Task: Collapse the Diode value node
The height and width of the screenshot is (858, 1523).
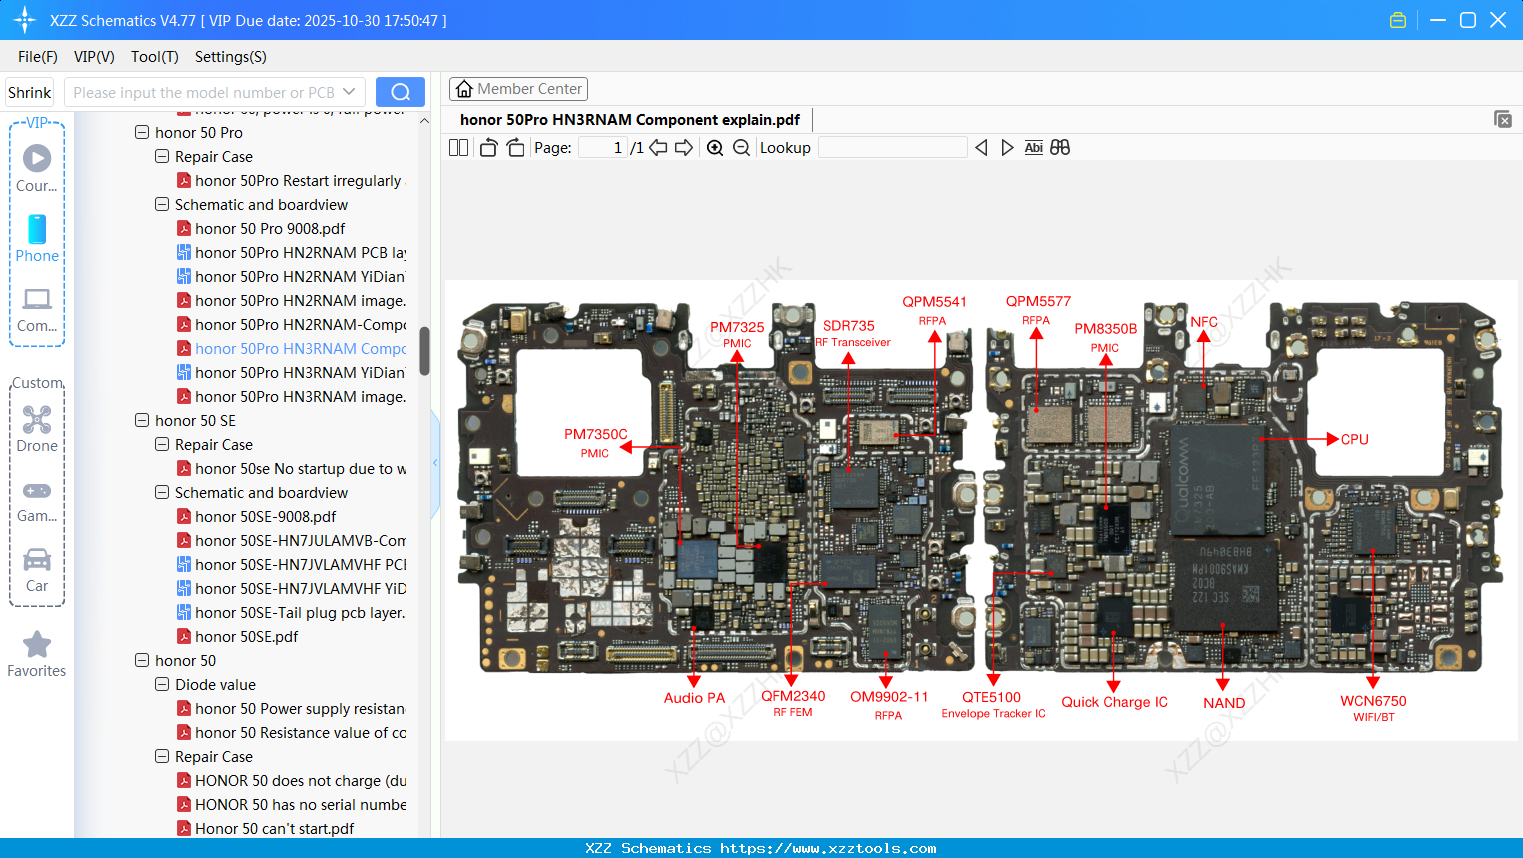Action: (x=162, y=684)
